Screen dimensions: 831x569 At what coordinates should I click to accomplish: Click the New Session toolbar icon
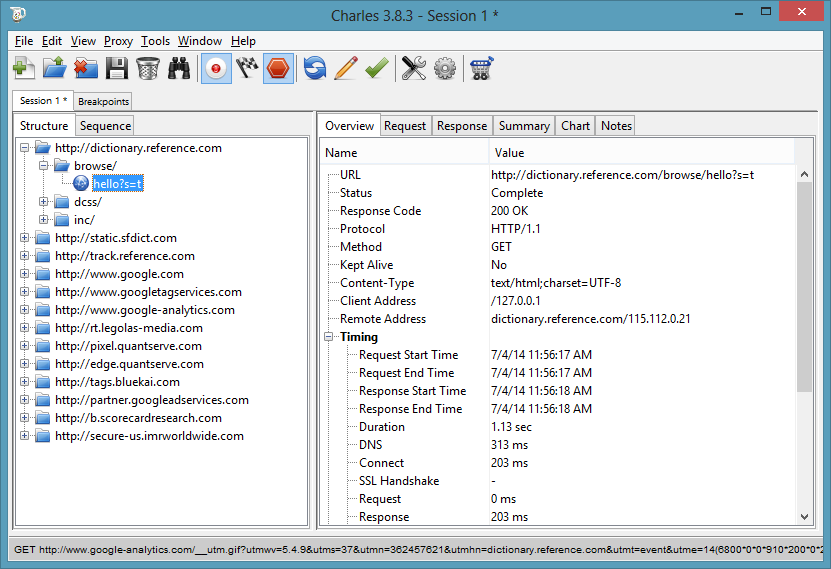click(x=24, y=68)
